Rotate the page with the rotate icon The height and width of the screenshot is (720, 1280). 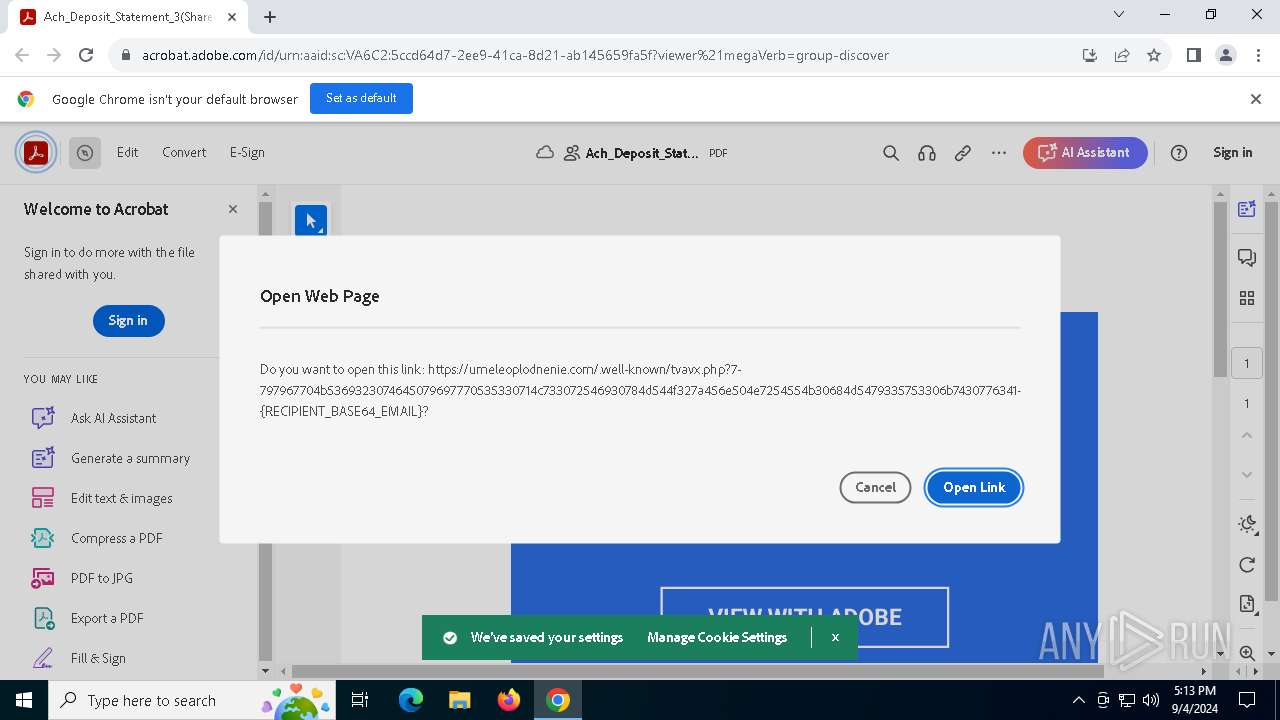click(x=1247, y=565)
